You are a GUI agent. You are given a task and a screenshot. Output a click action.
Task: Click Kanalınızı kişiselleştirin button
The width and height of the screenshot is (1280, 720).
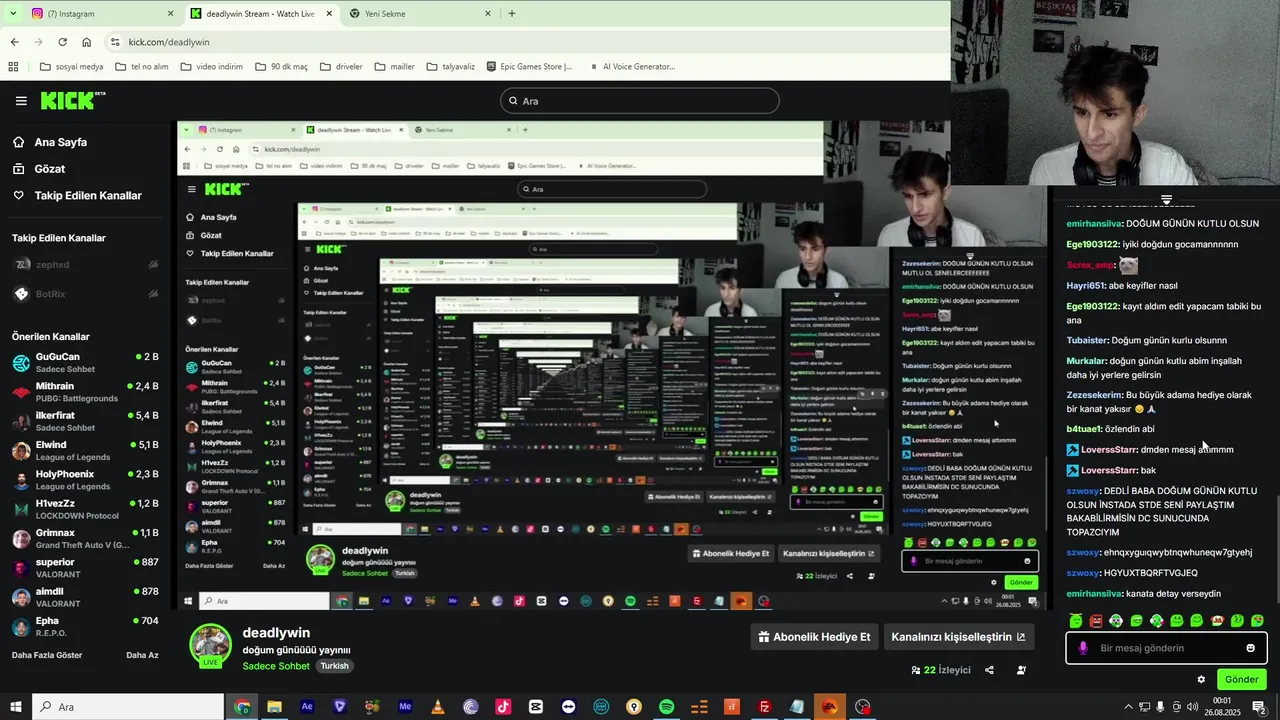pos(958,637)
